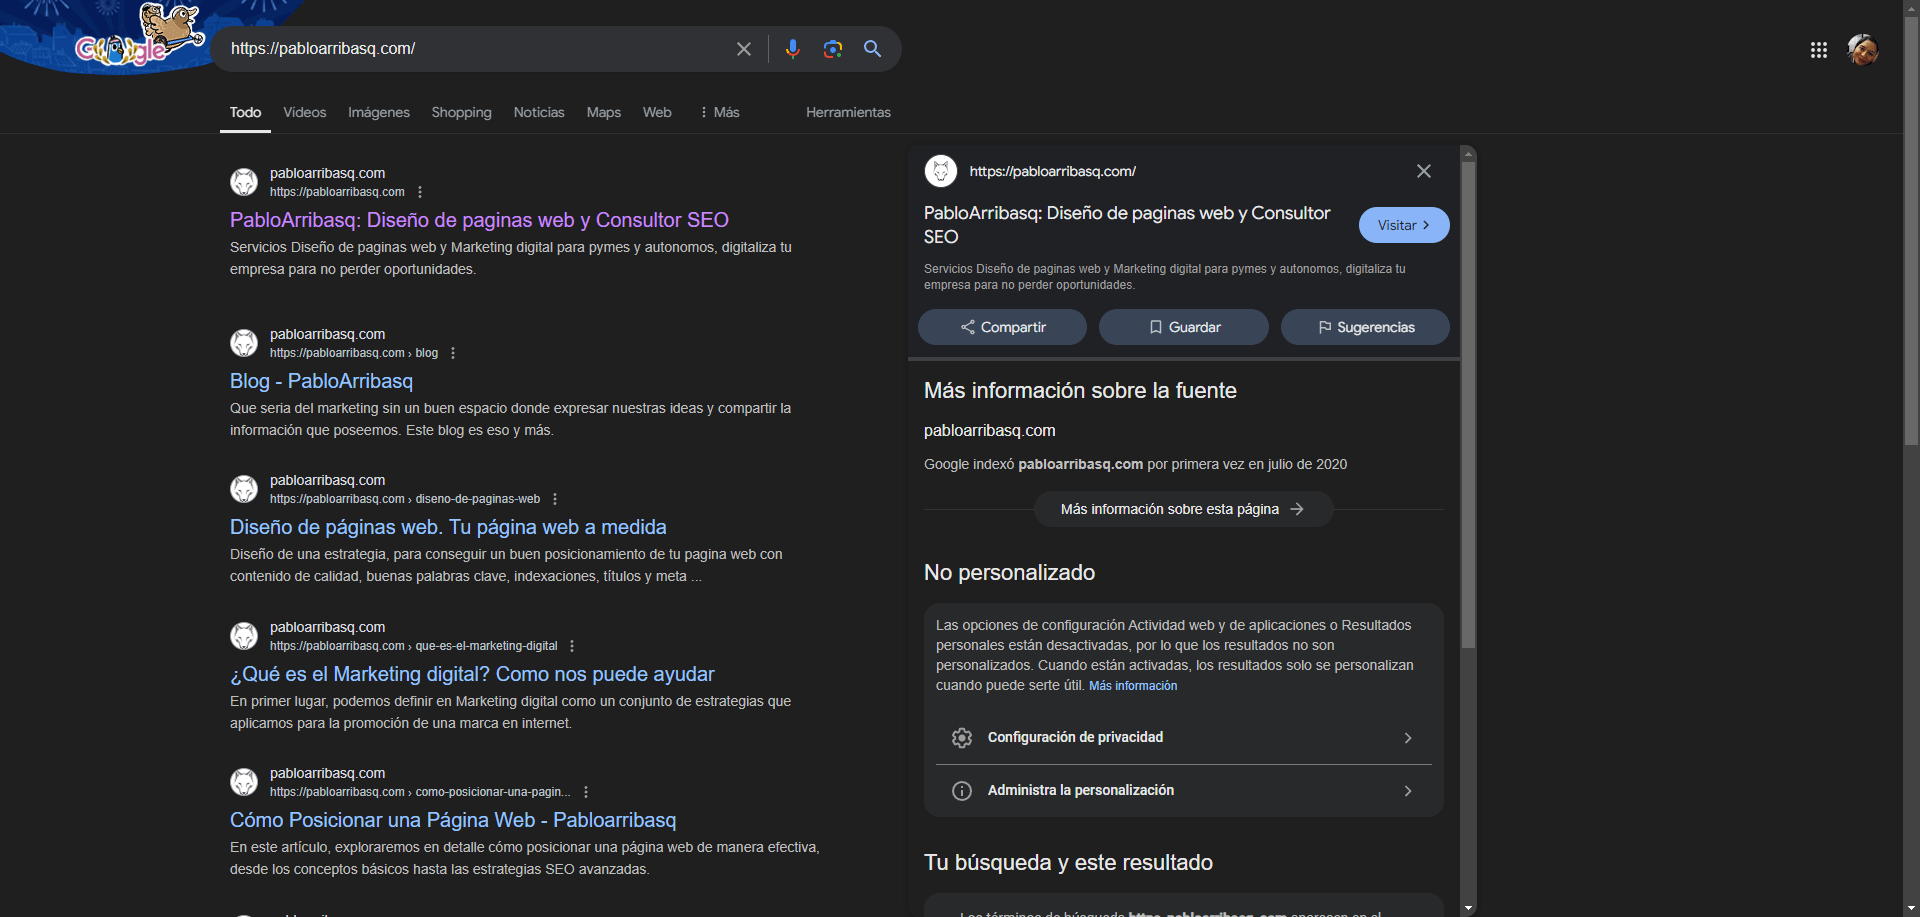This screenshot has width=1920, height=917.
Task: Open Google account profile avatar
Action: pos(1863,50)
